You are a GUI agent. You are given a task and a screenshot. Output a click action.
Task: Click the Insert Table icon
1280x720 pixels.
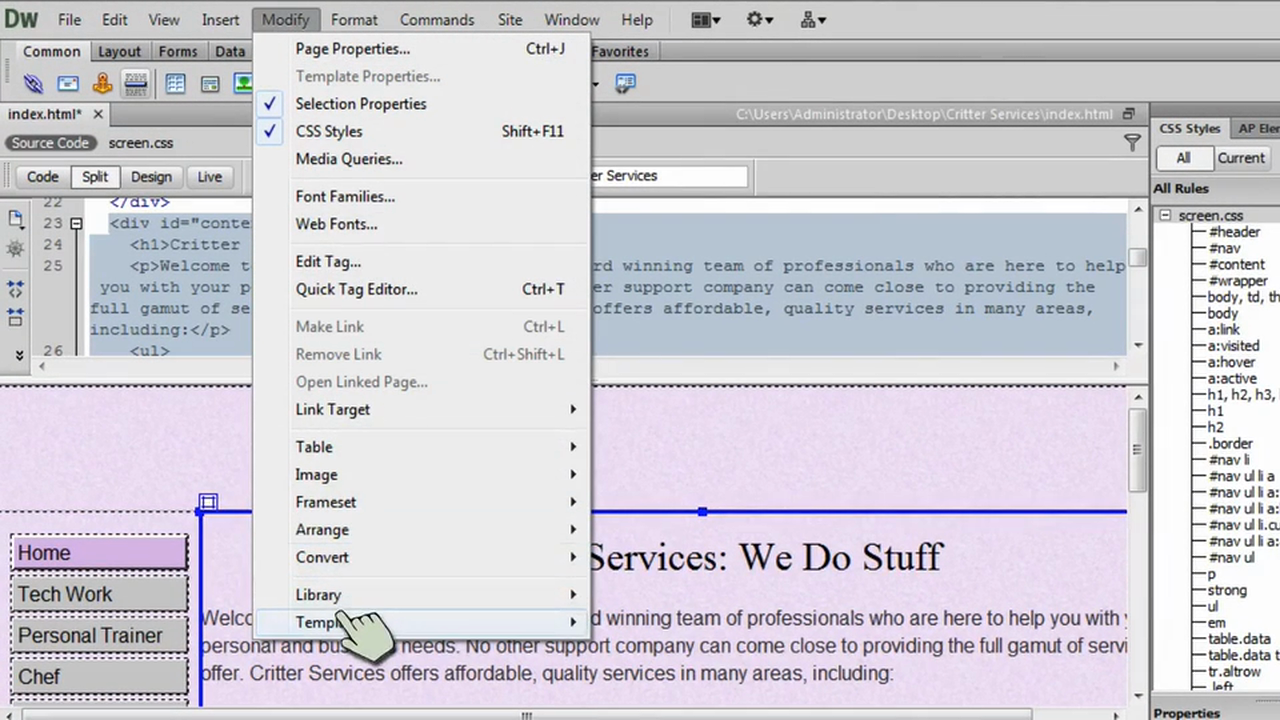175,84
